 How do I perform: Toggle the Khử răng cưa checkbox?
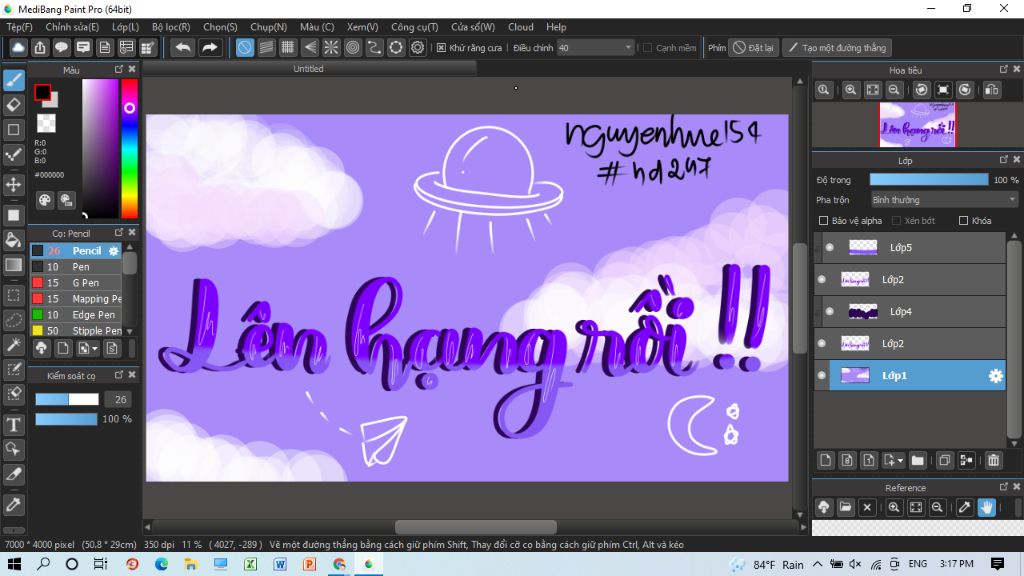pyautogui.click(x=441, y=48)
